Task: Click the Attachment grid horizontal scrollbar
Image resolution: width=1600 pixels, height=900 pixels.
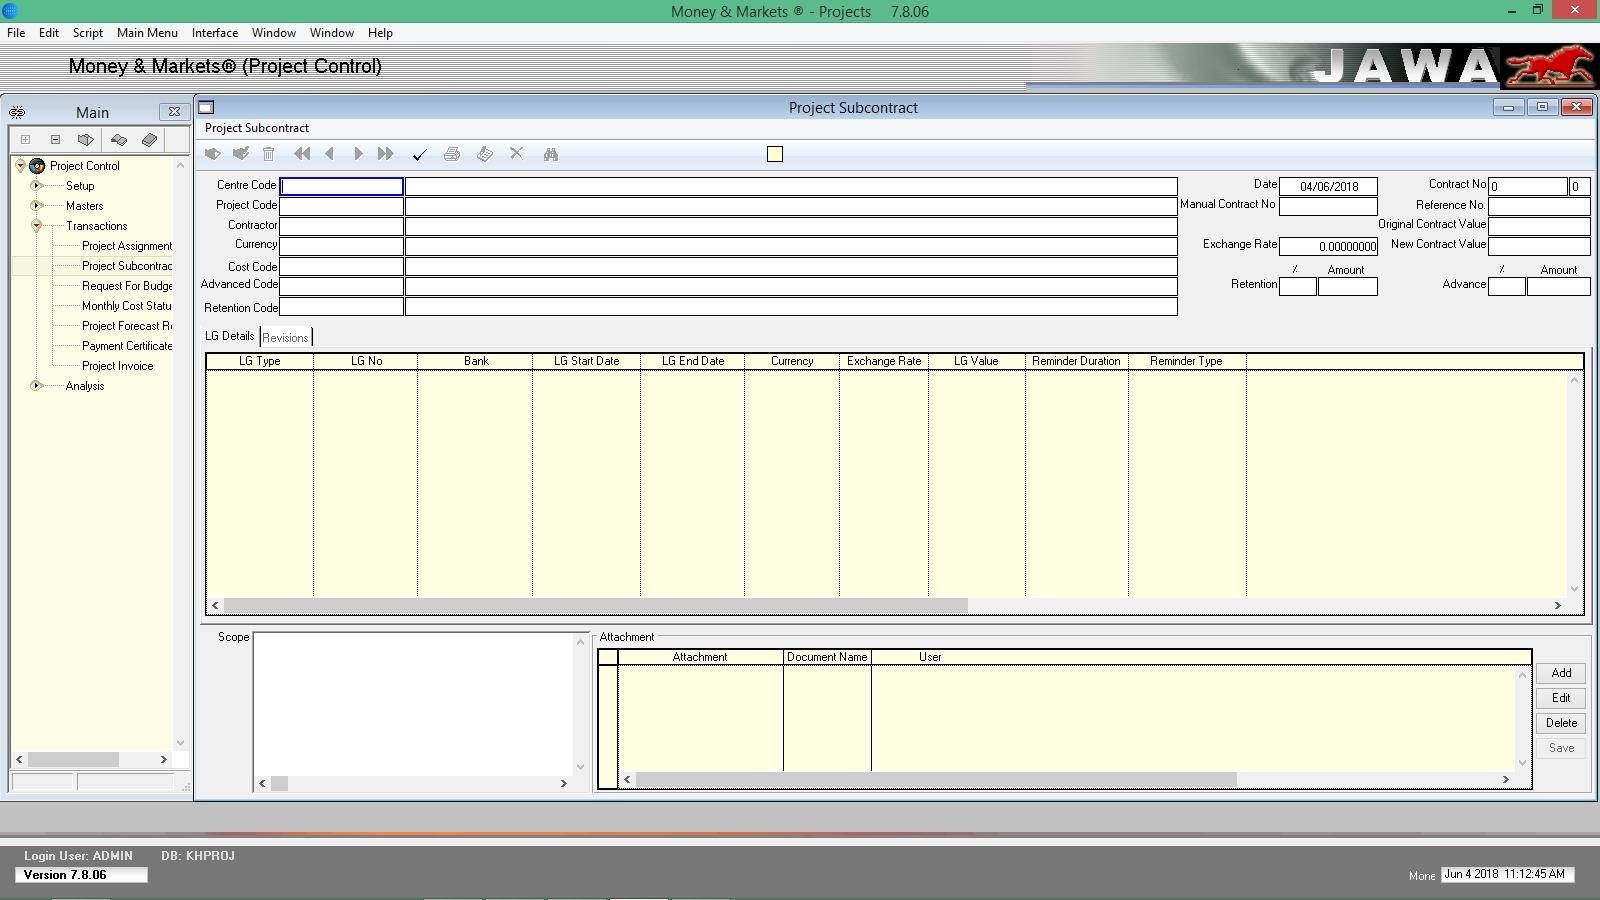Action: pyautogui.click(x=1066, y=779)
